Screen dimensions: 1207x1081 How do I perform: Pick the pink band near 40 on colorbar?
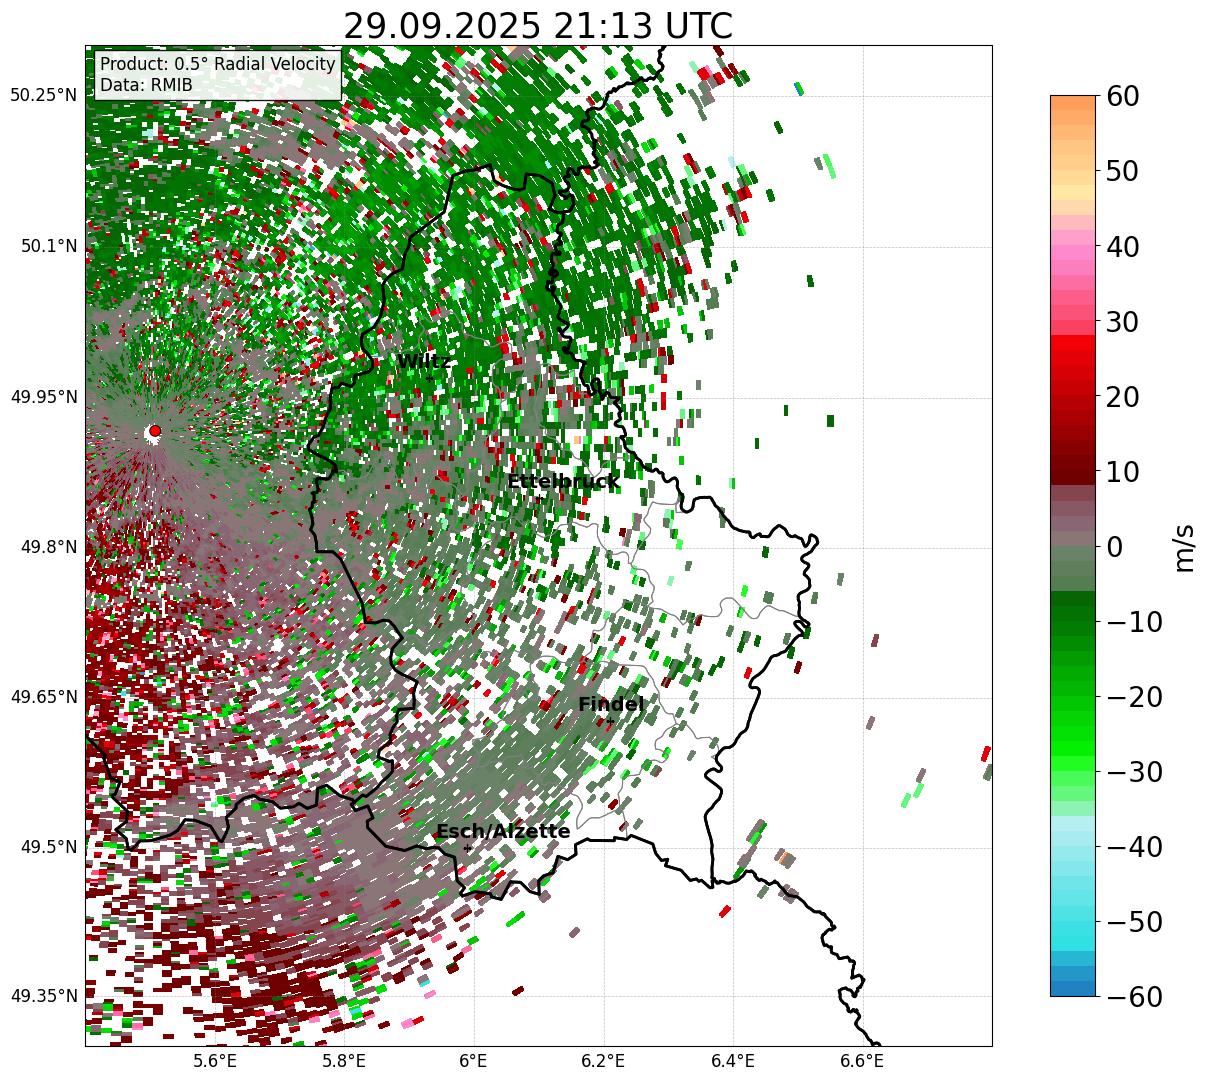pyautogui.click(x=1073, y=253)
